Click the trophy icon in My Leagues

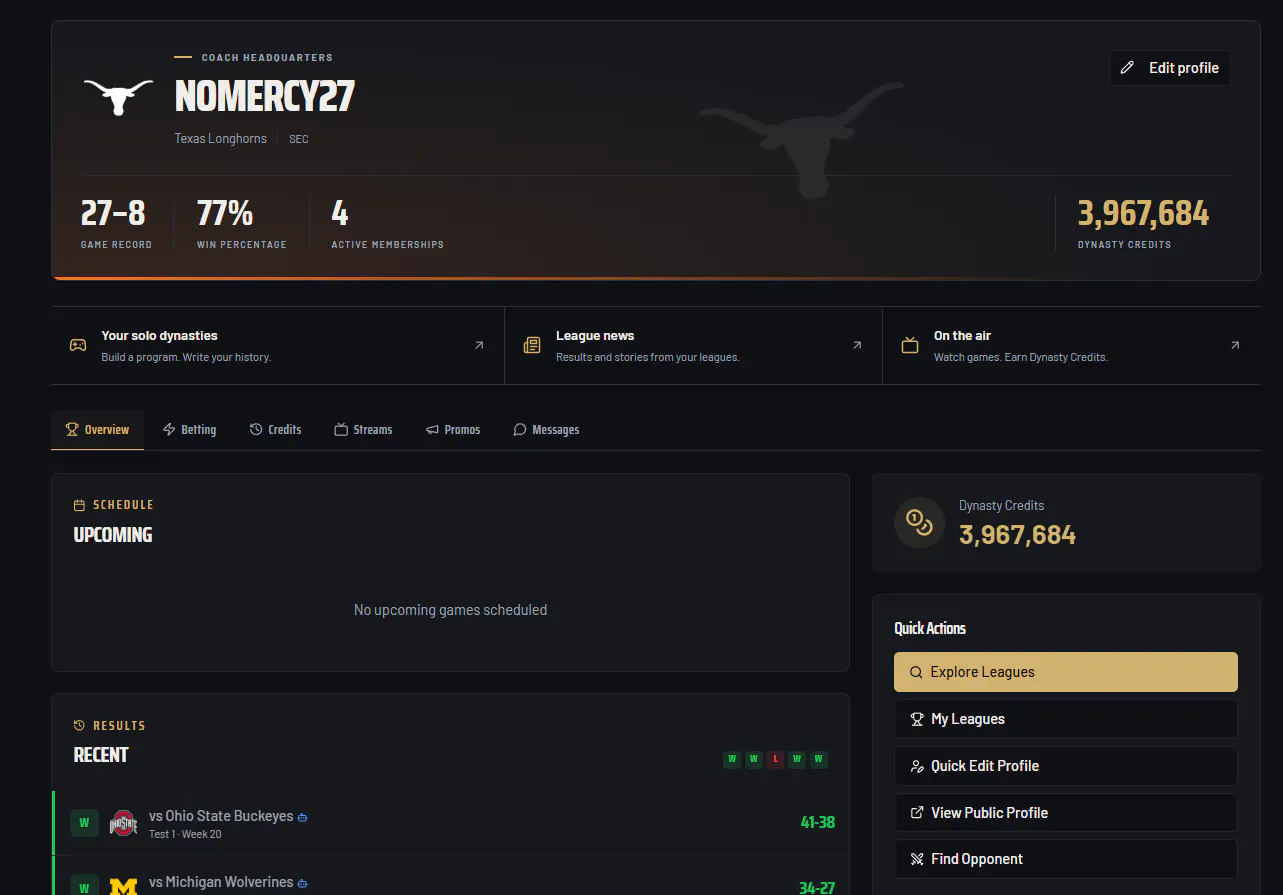point(916,719)
